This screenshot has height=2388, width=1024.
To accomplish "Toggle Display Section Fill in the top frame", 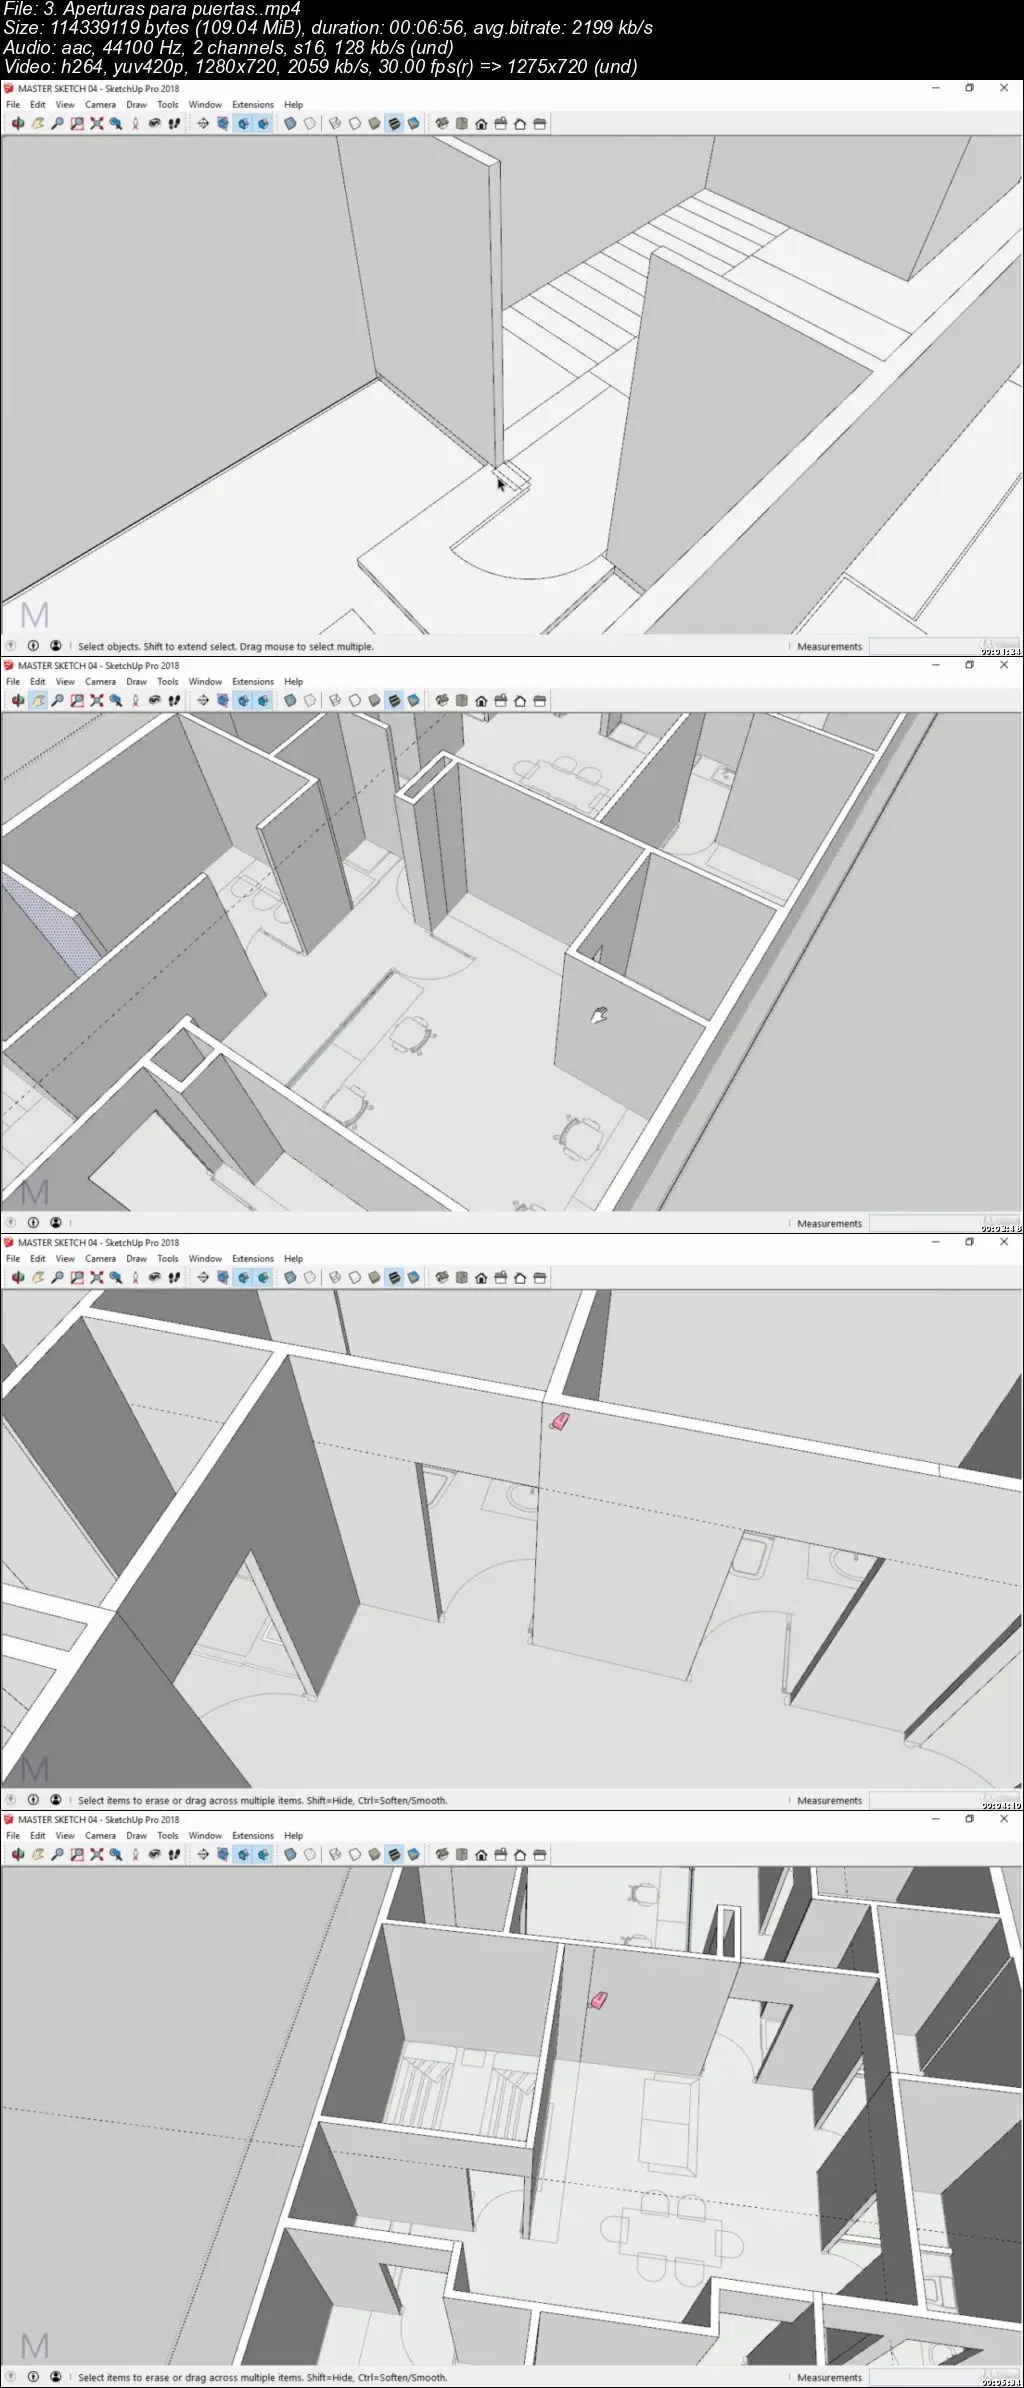I will (263, 124).
